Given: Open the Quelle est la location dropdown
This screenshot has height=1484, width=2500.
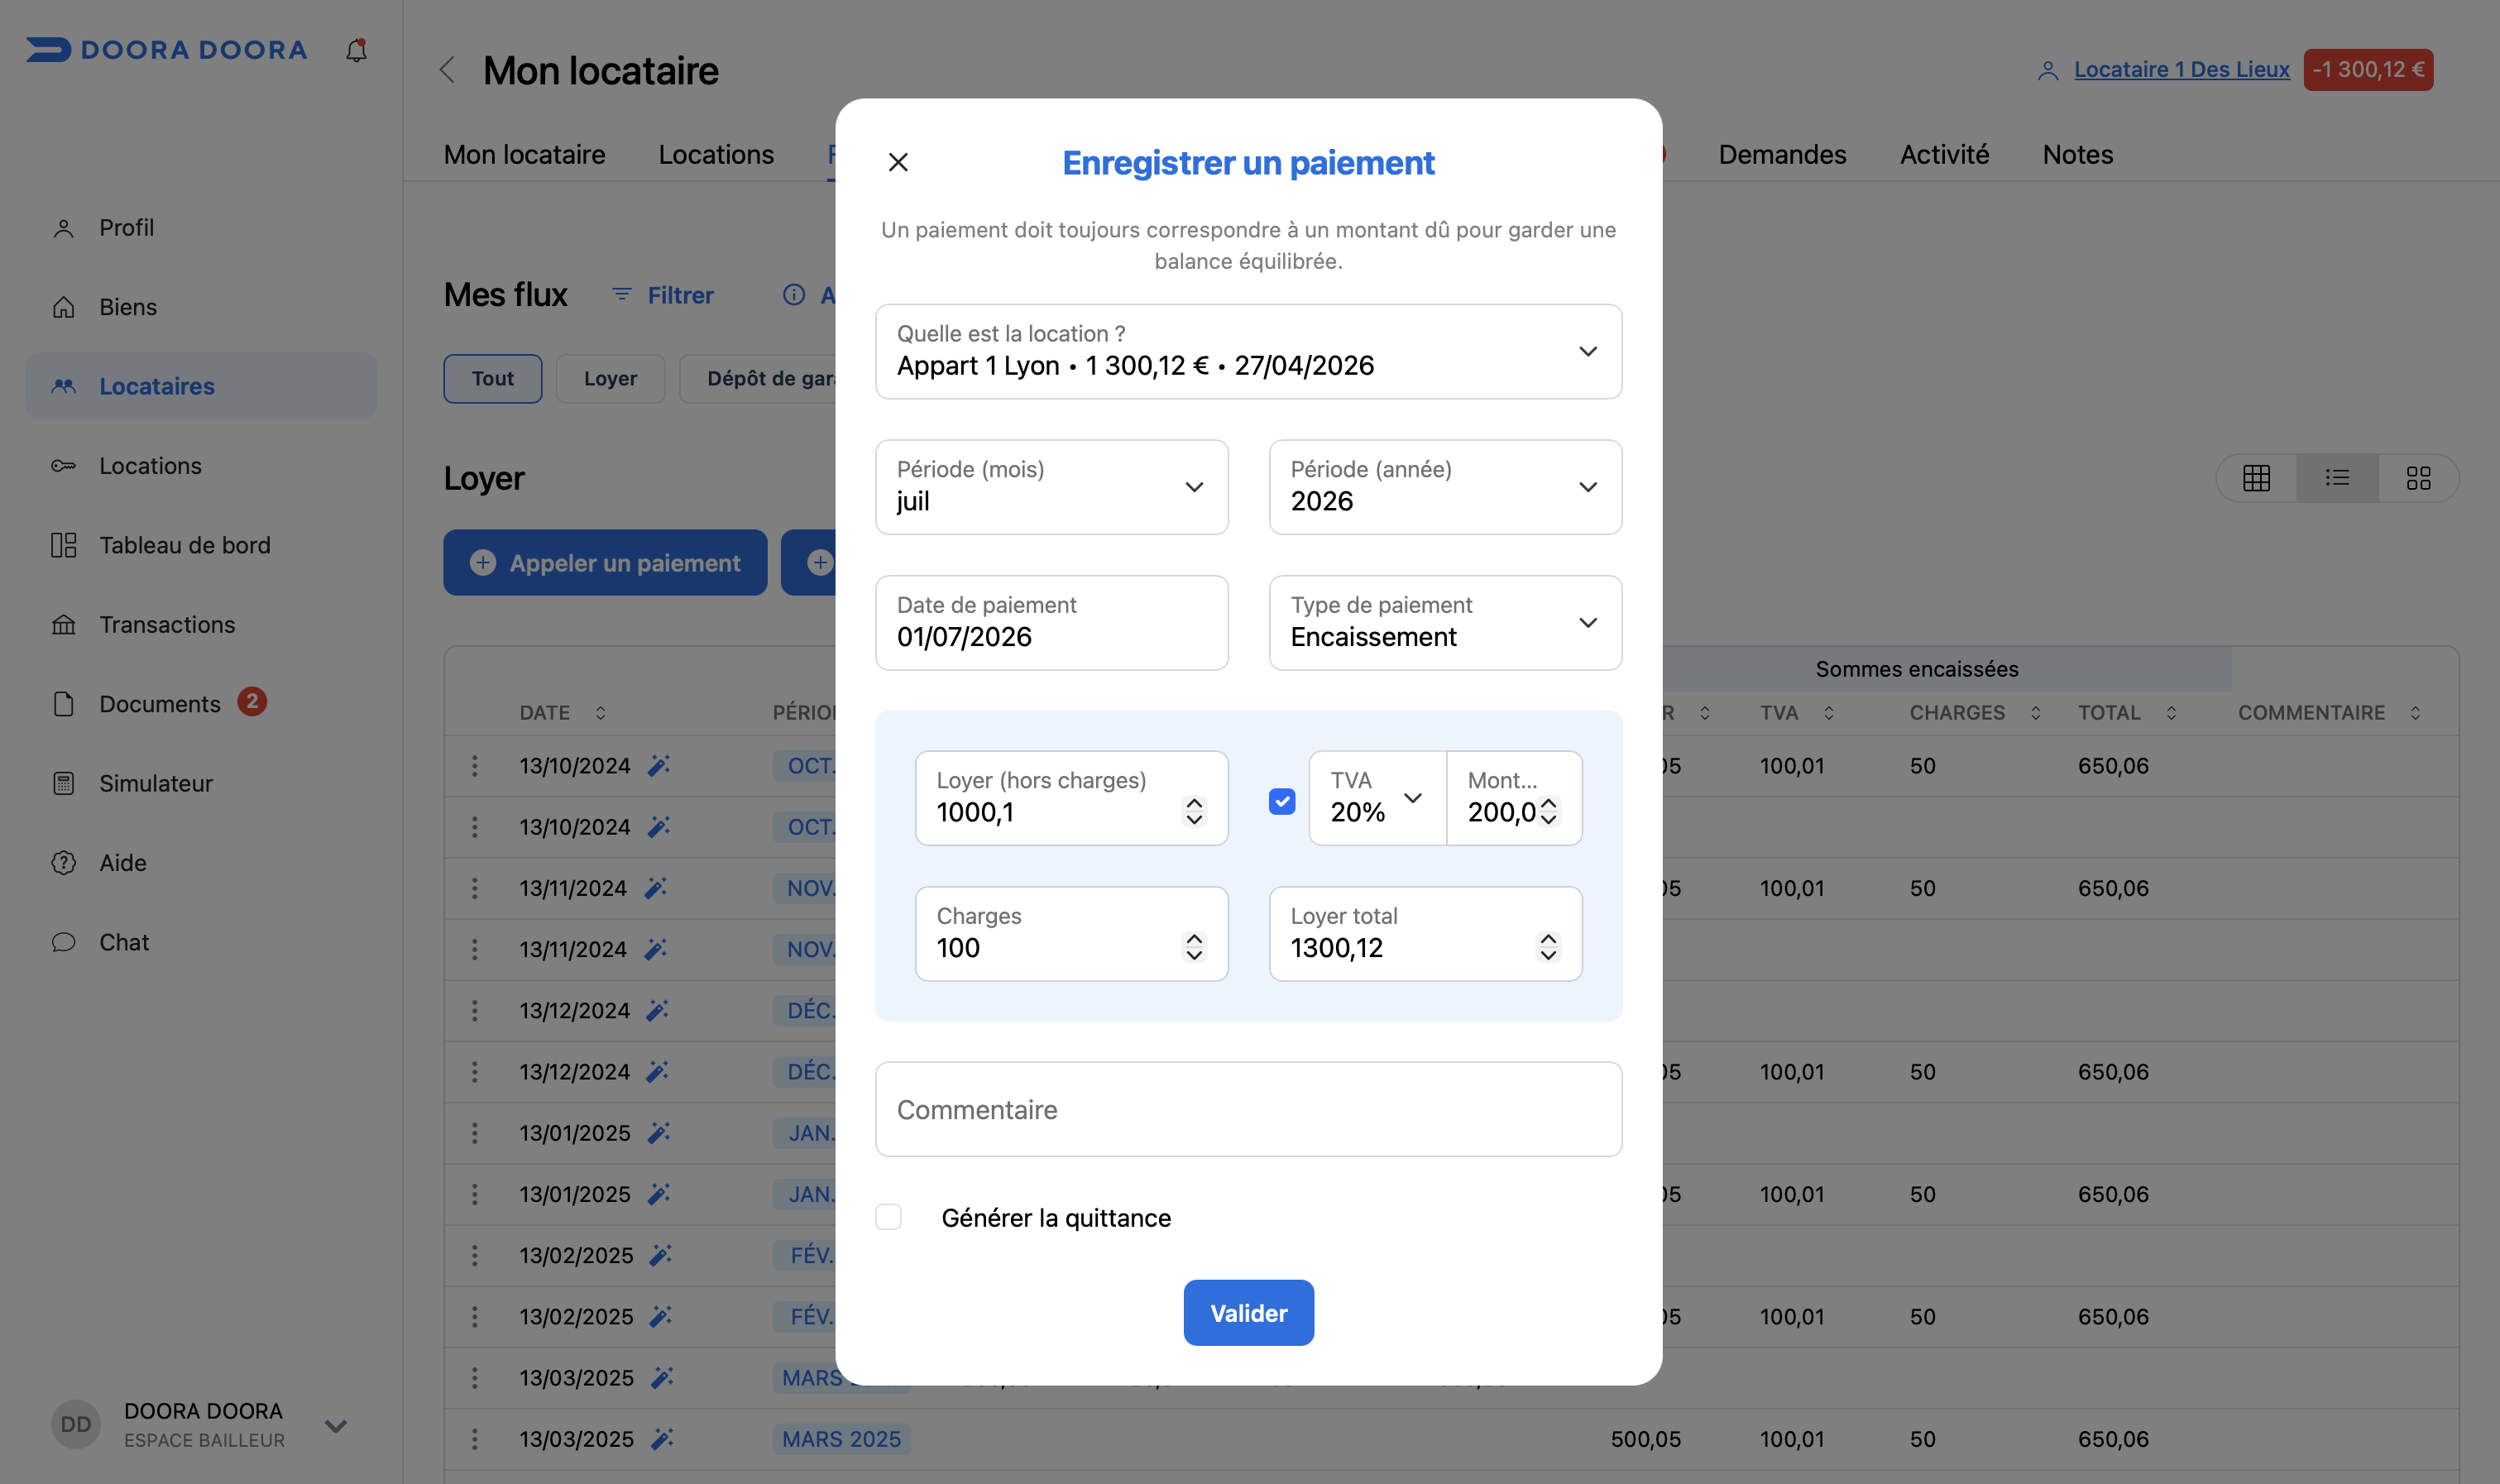Looking at the screenshot, I should (1248, 351).
